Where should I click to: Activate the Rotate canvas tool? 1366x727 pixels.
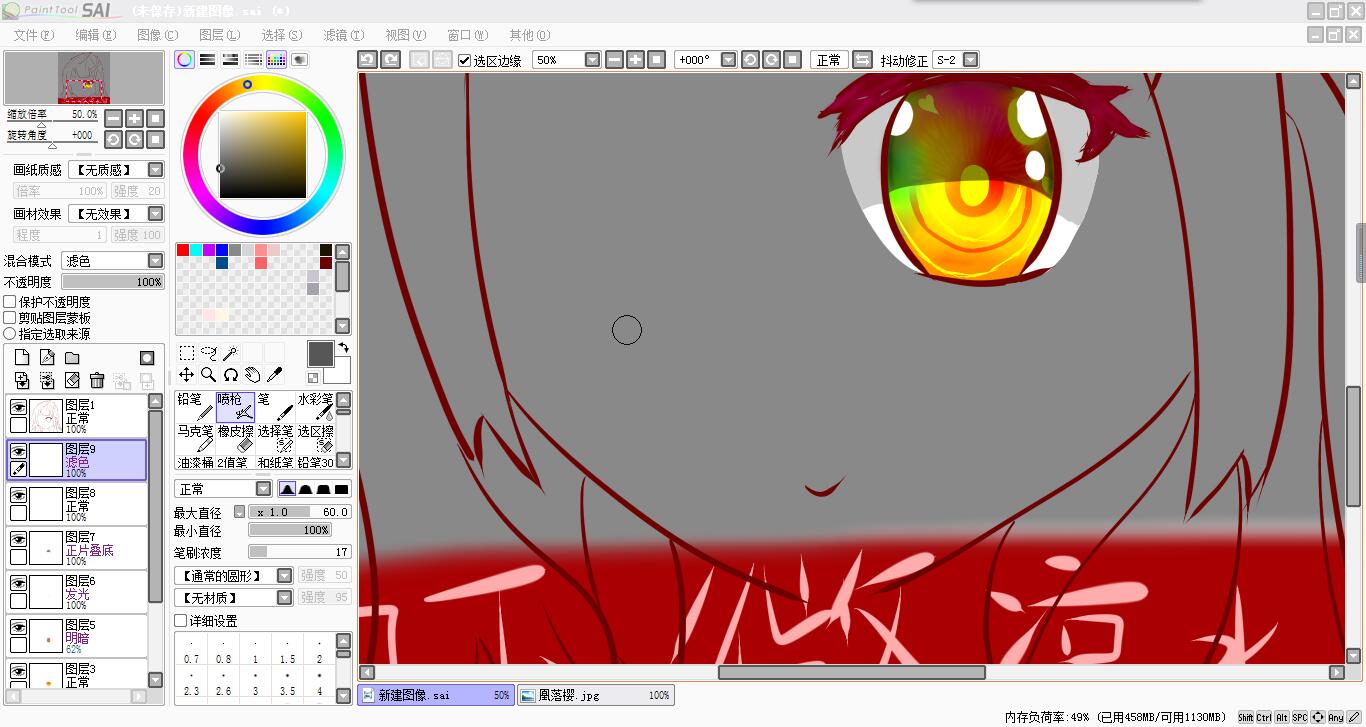[231, 375]
